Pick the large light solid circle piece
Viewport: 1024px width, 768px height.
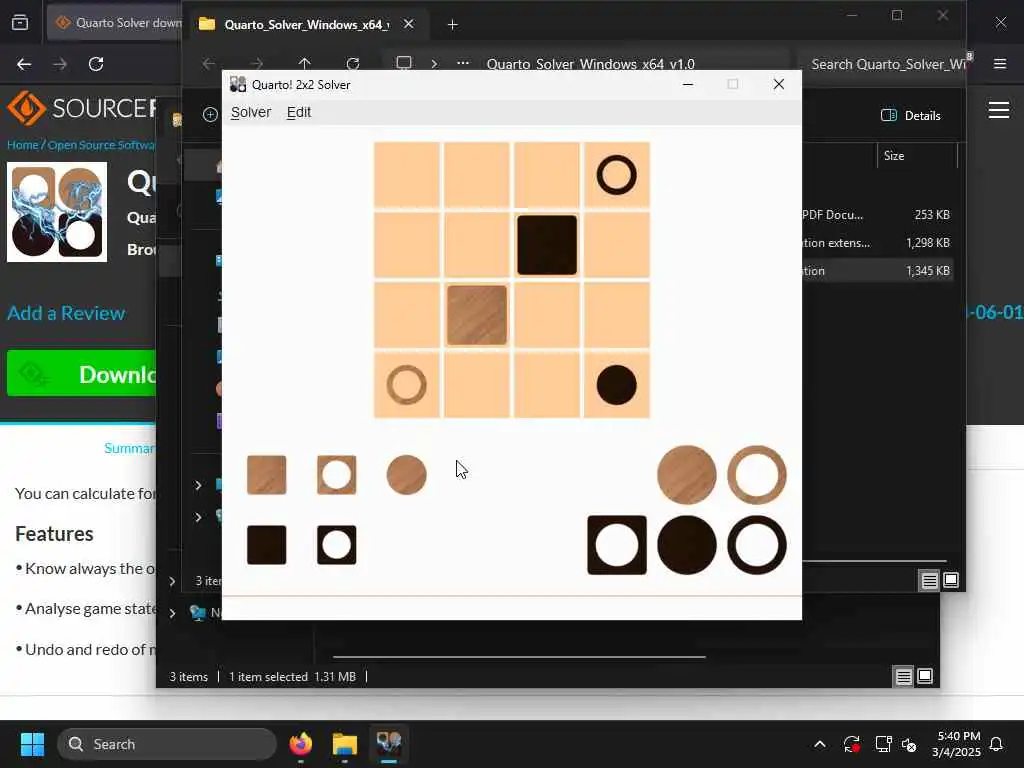tap(686, 475)
